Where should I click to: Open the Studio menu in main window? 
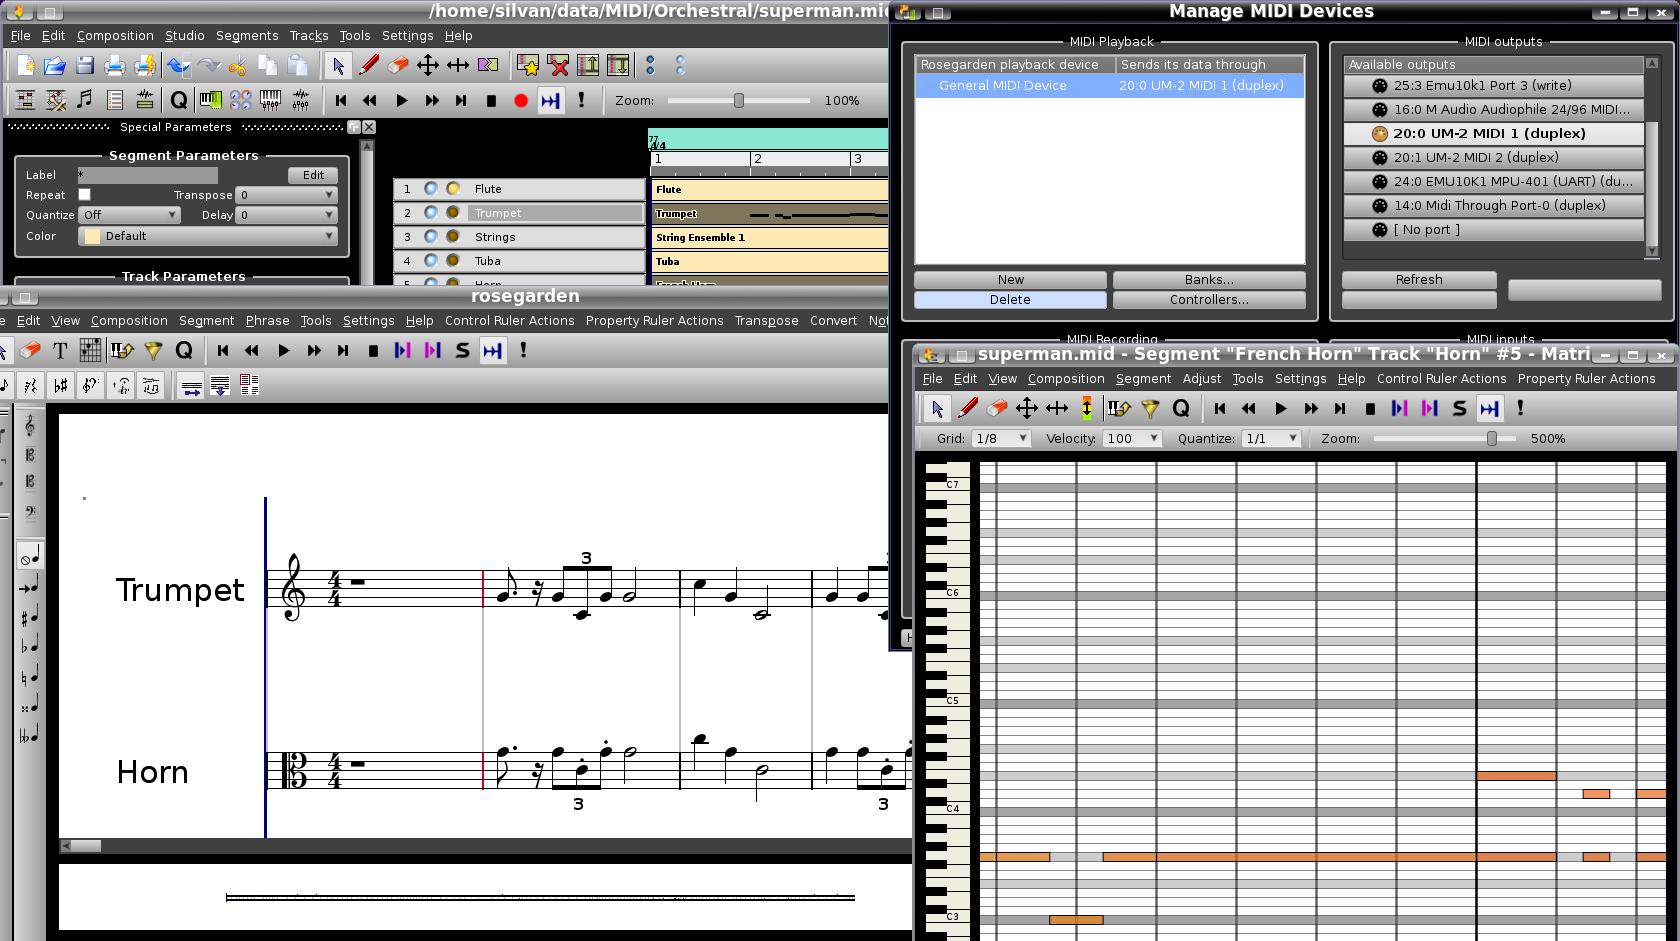(x=184, y=36)
